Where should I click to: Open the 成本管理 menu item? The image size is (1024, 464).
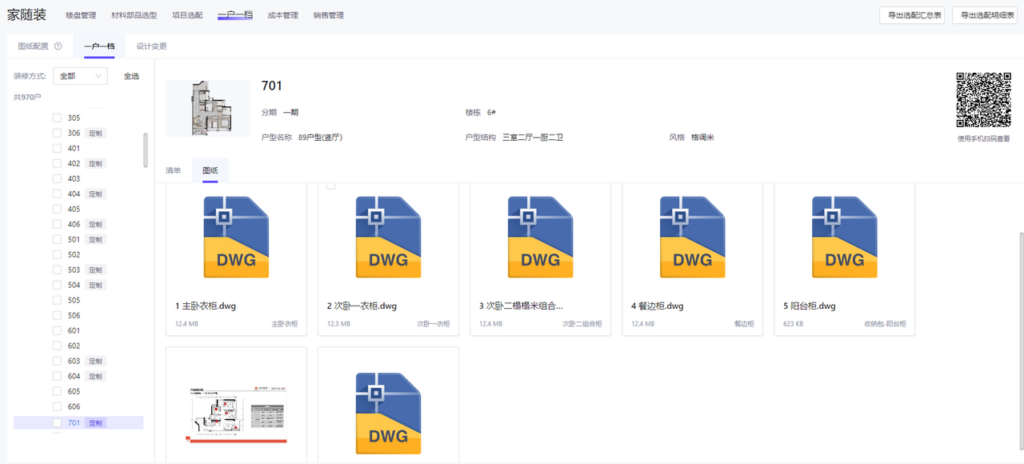(283, 15)
